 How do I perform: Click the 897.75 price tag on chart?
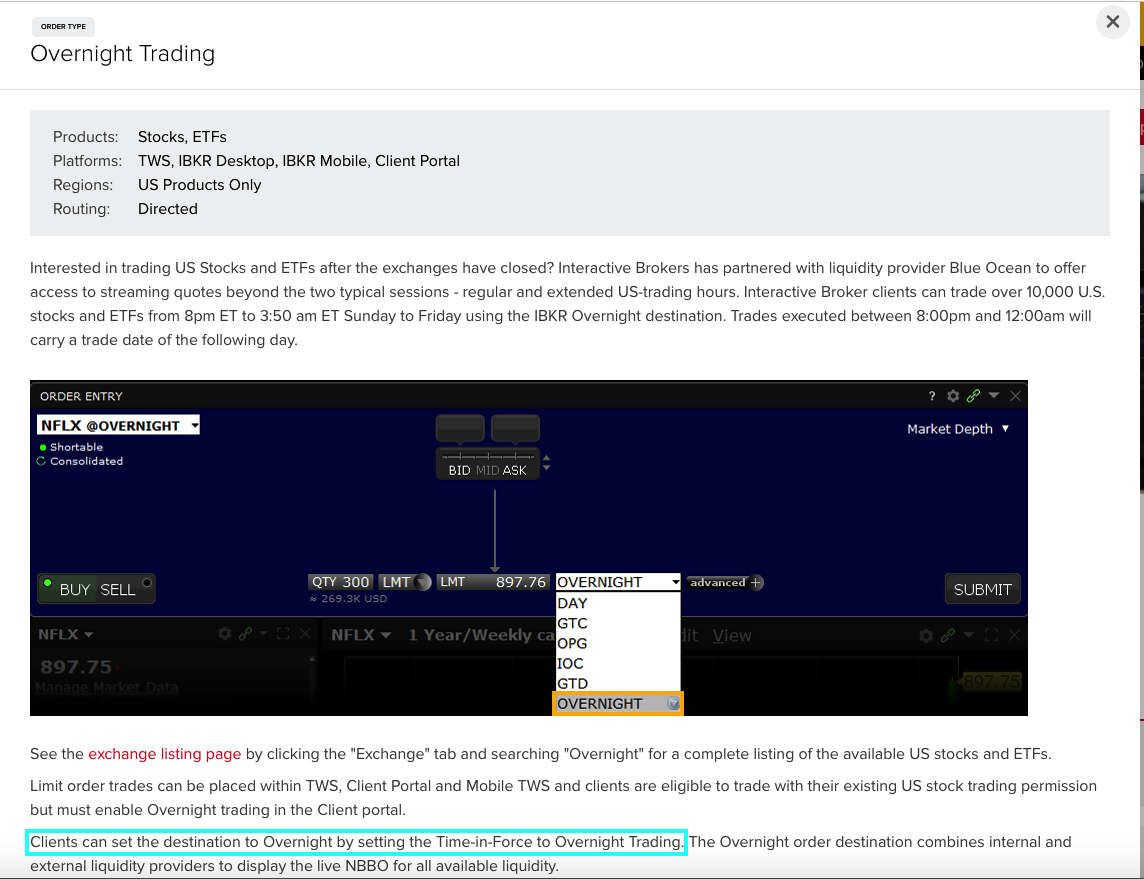pos(992,681)
